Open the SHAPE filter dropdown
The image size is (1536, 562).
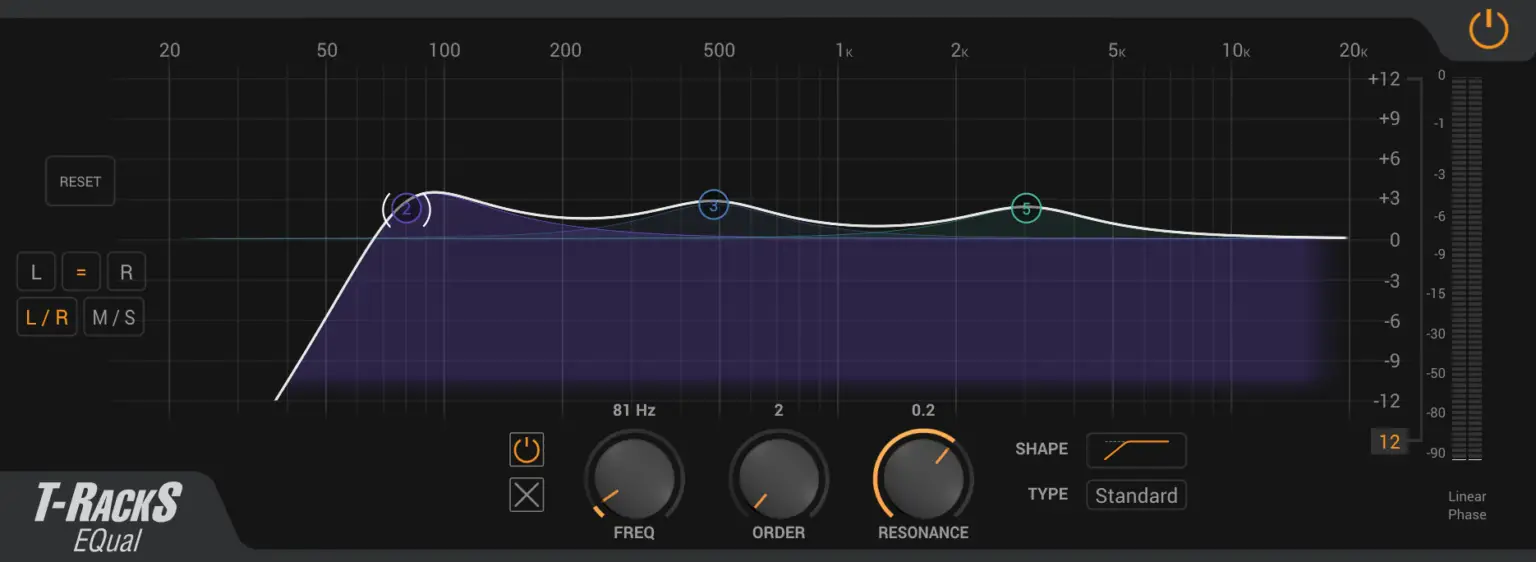pyautogui.click(x=1136, y=450)
